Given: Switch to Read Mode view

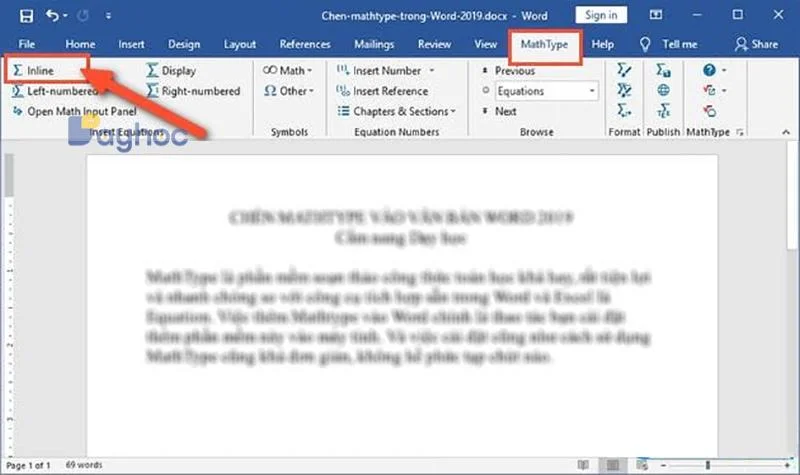Looking at the screenshot, I should pos(583,465).
